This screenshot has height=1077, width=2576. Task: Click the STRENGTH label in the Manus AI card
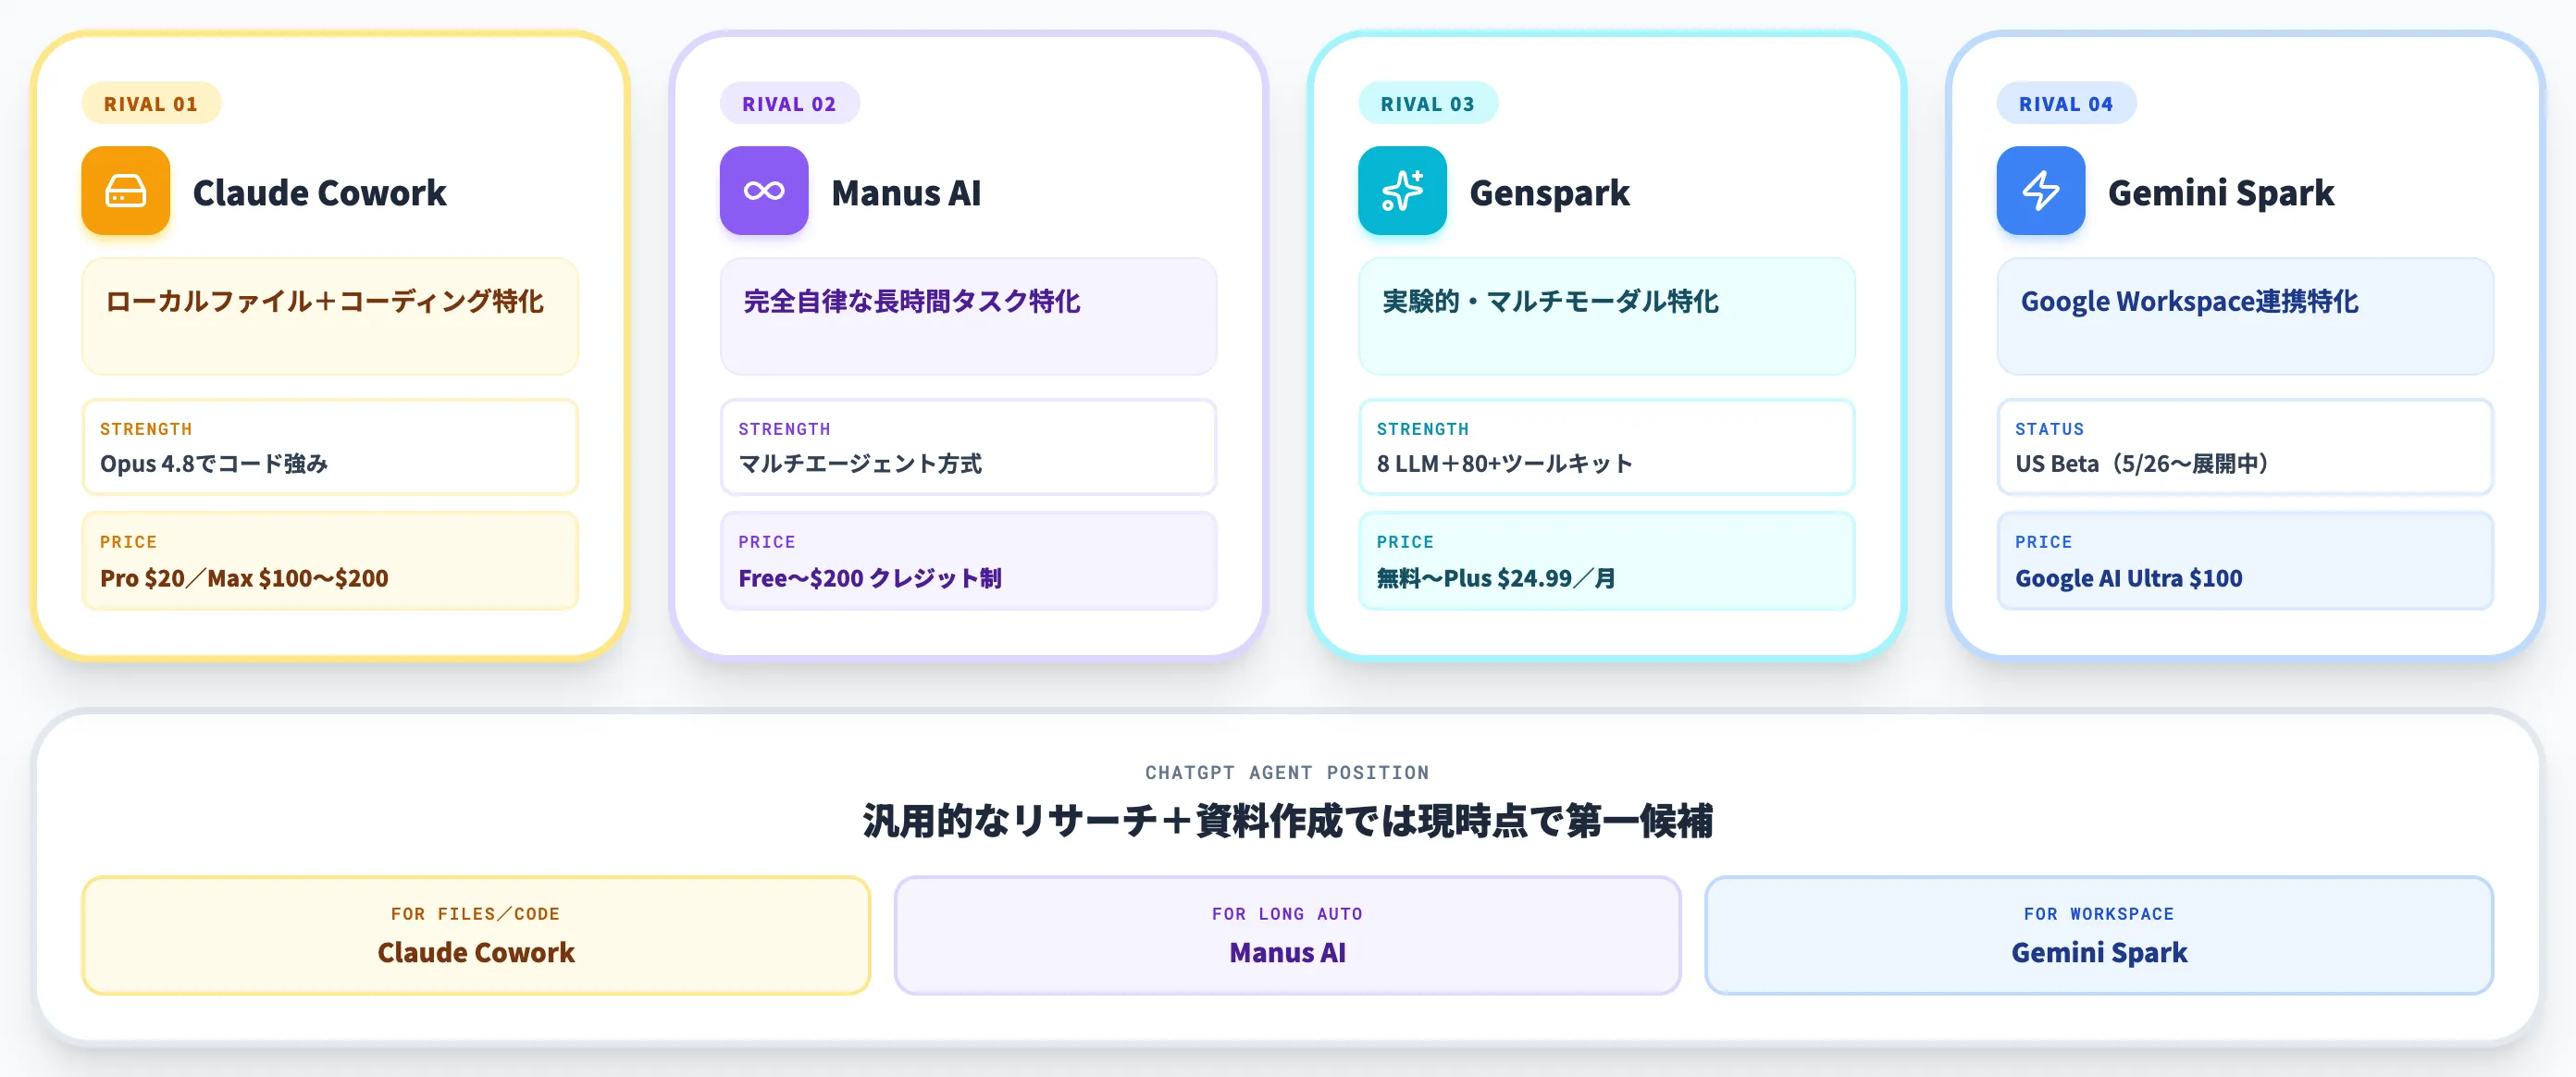click(x=784, y=429)
